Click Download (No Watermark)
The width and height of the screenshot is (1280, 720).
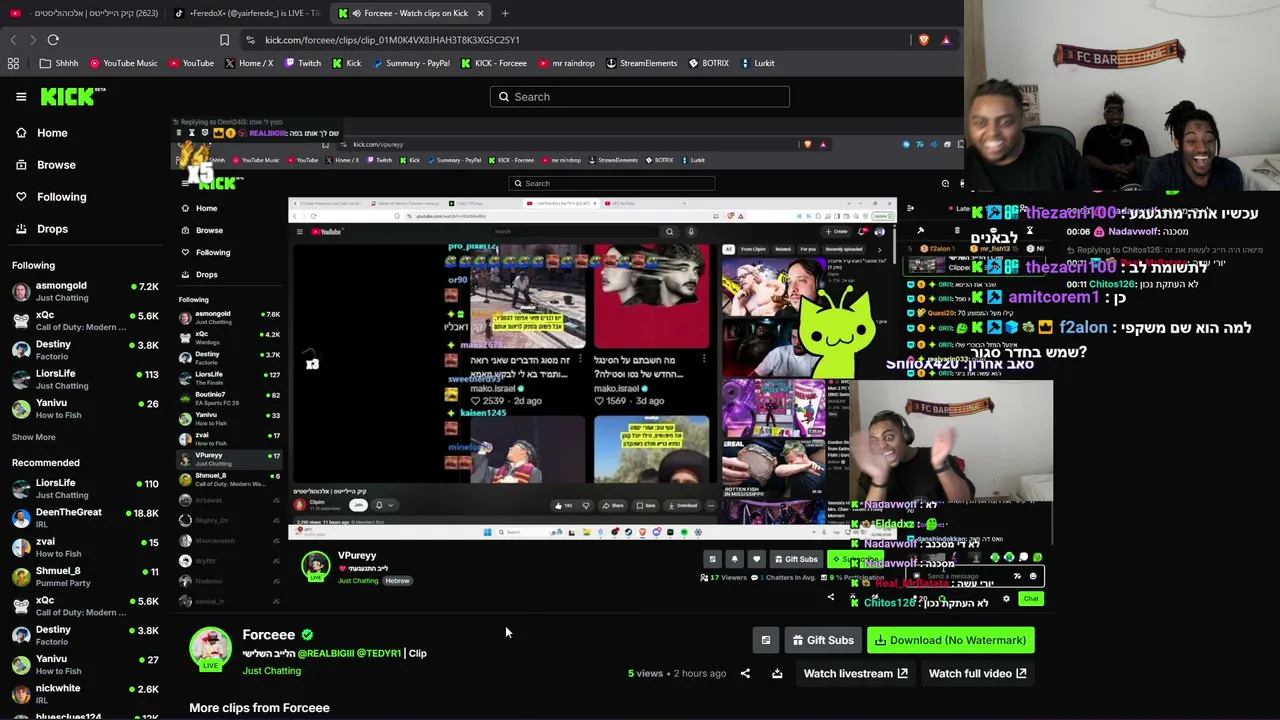coord(950,640)
